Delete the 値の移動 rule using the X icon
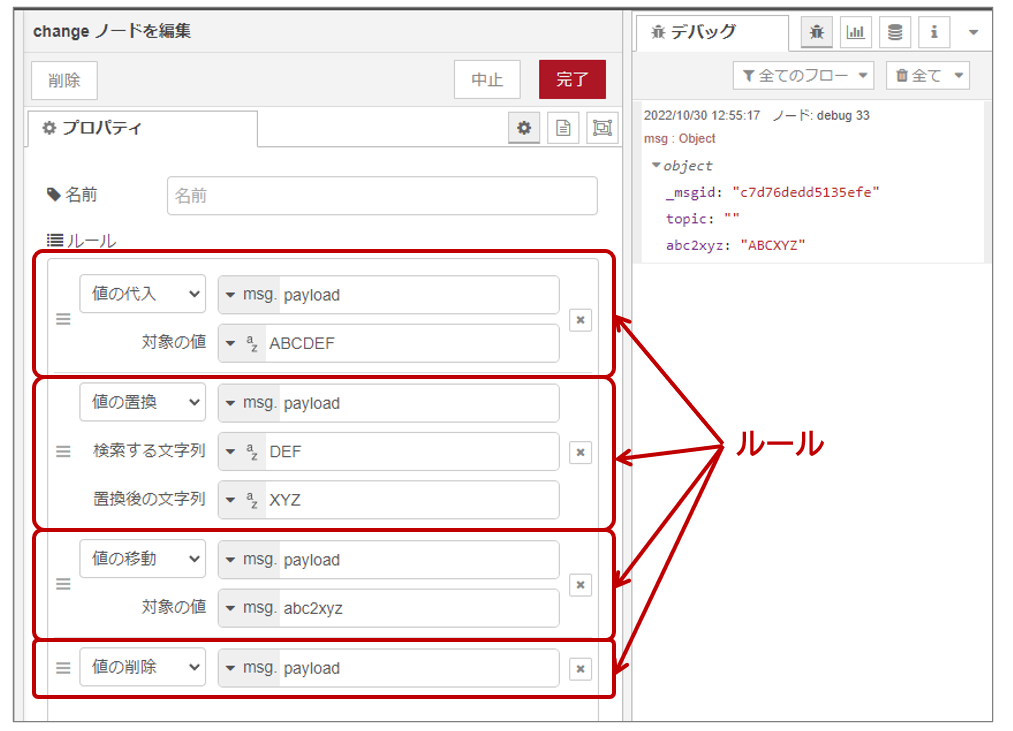This screenshot has height=731, width=1013. [x=580, y=585]
